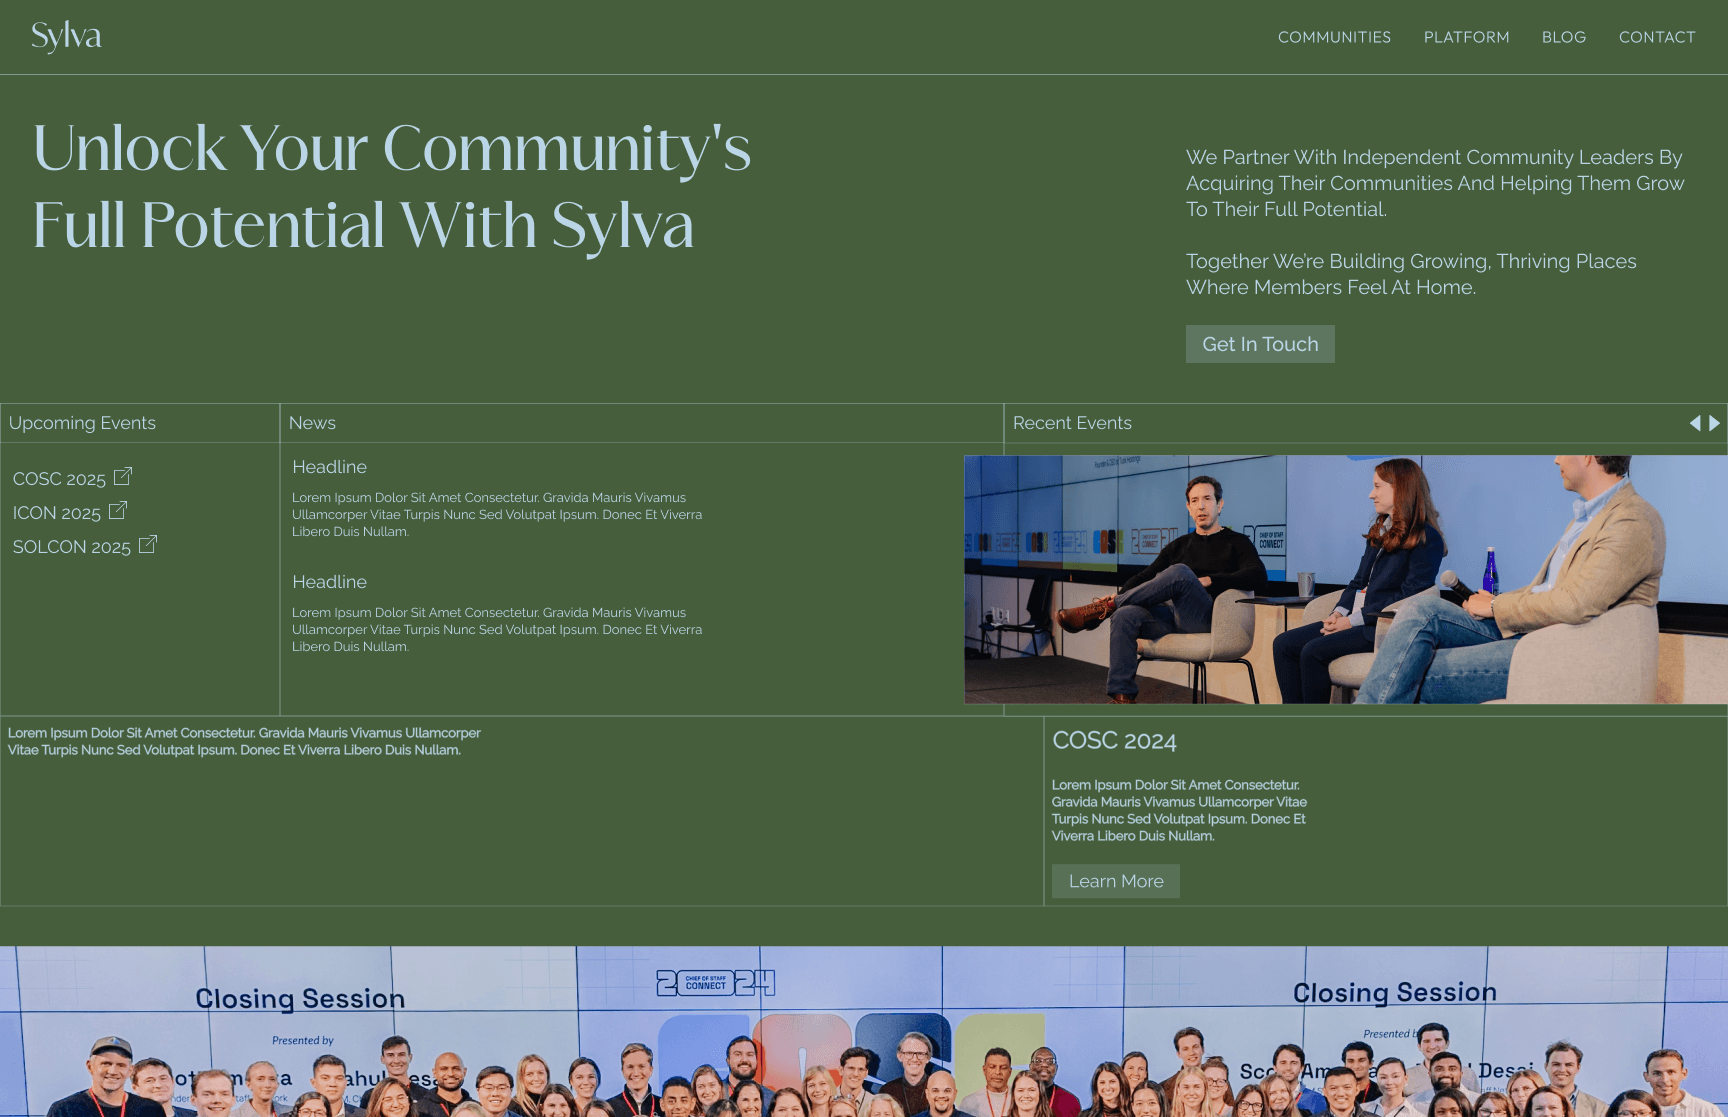Open the COSC 2025 external link icon

click(124, 477)
